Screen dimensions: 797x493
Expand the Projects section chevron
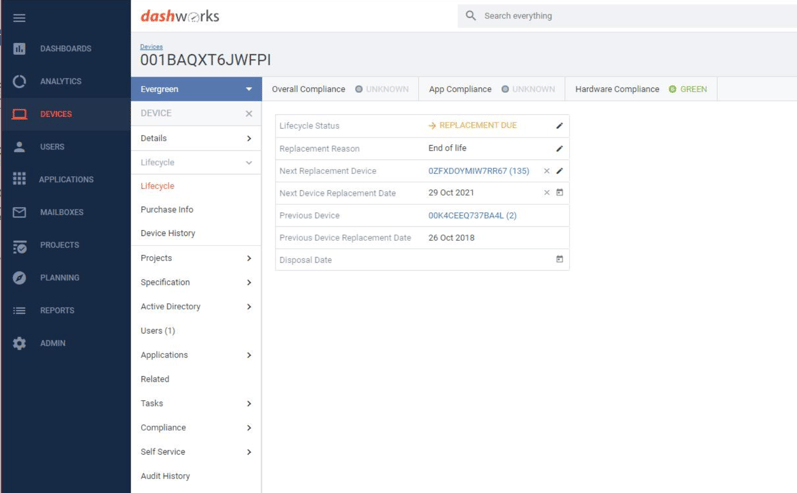click(x=249, y=258)
